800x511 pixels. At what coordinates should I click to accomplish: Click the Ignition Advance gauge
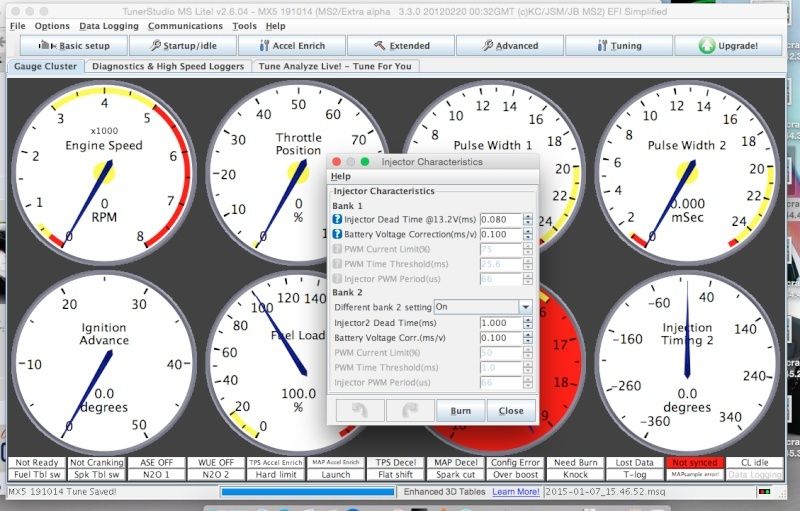(x=104, y=362)
